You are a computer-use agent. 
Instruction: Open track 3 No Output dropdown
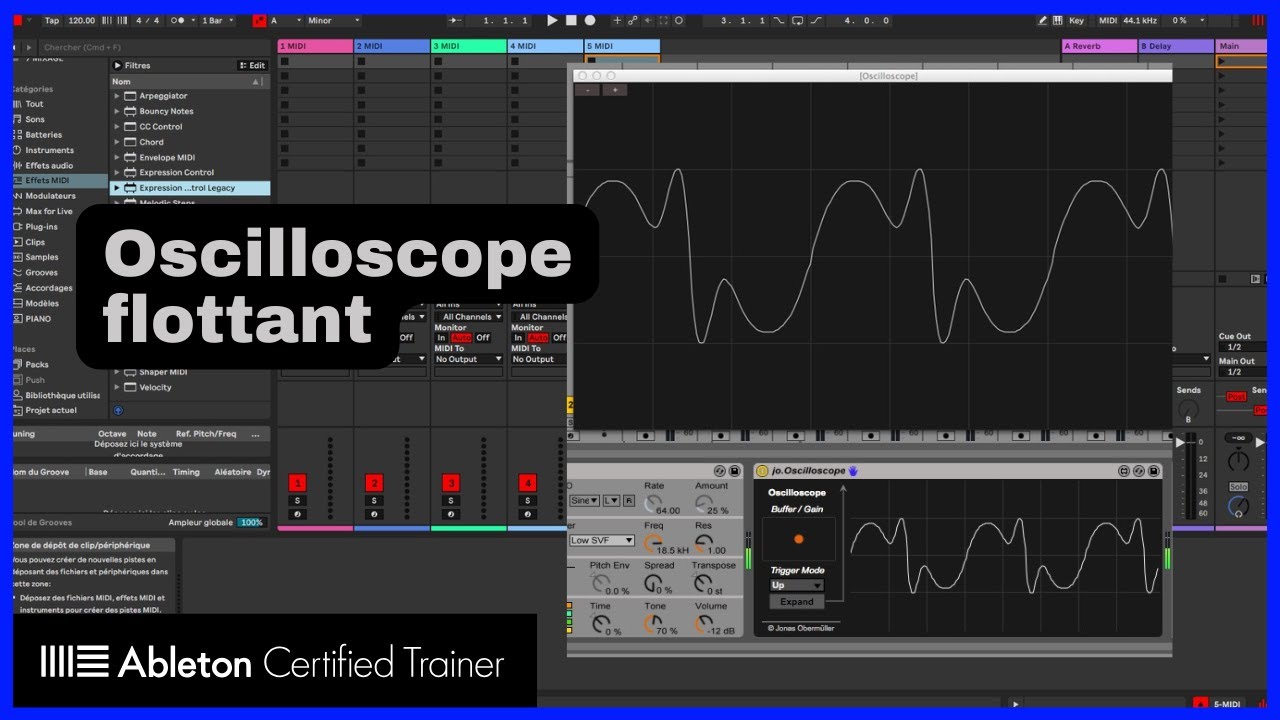(x=469, y=359)
